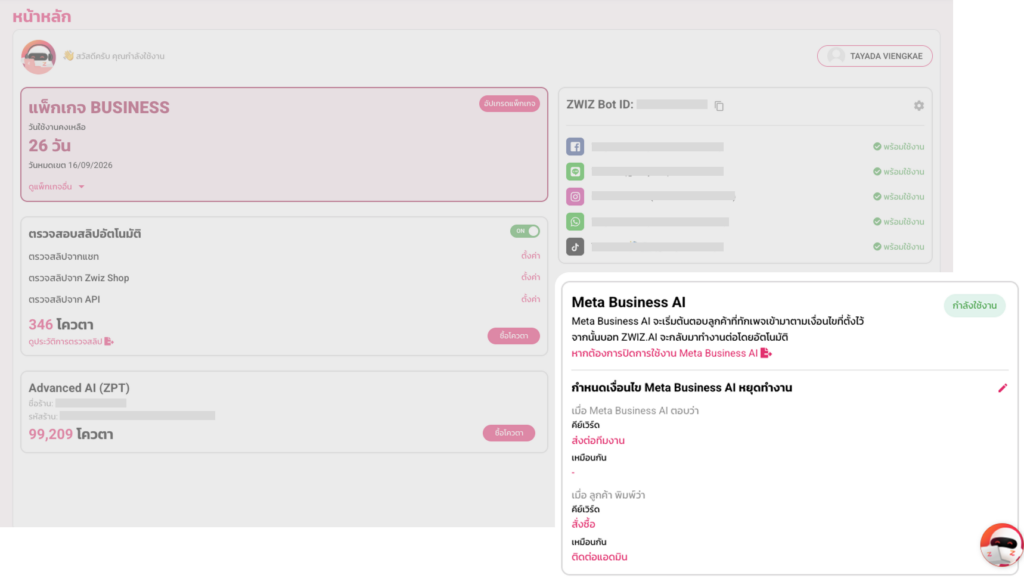The image size is (1024, 585).
Task: Edit the Meta Business AI stop conditions pencil
Action: [x=1002, y=388]
